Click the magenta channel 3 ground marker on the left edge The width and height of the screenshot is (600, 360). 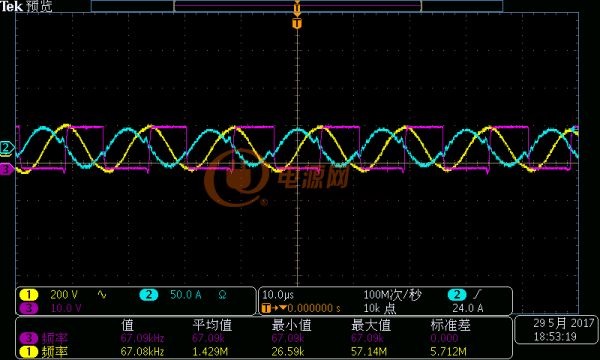coord(7,169)
